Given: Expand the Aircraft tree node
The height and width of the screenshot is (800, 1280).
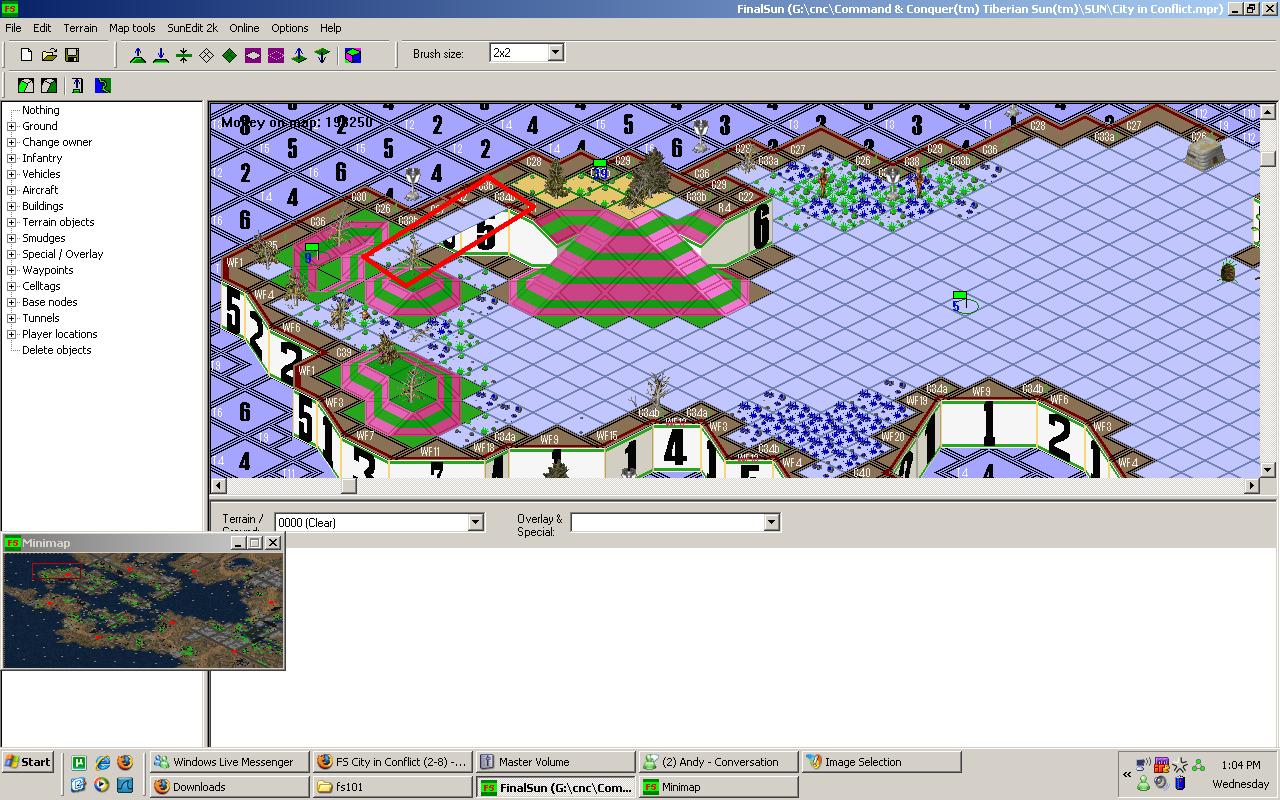Looking at the screenshot, I should point(12,190).
